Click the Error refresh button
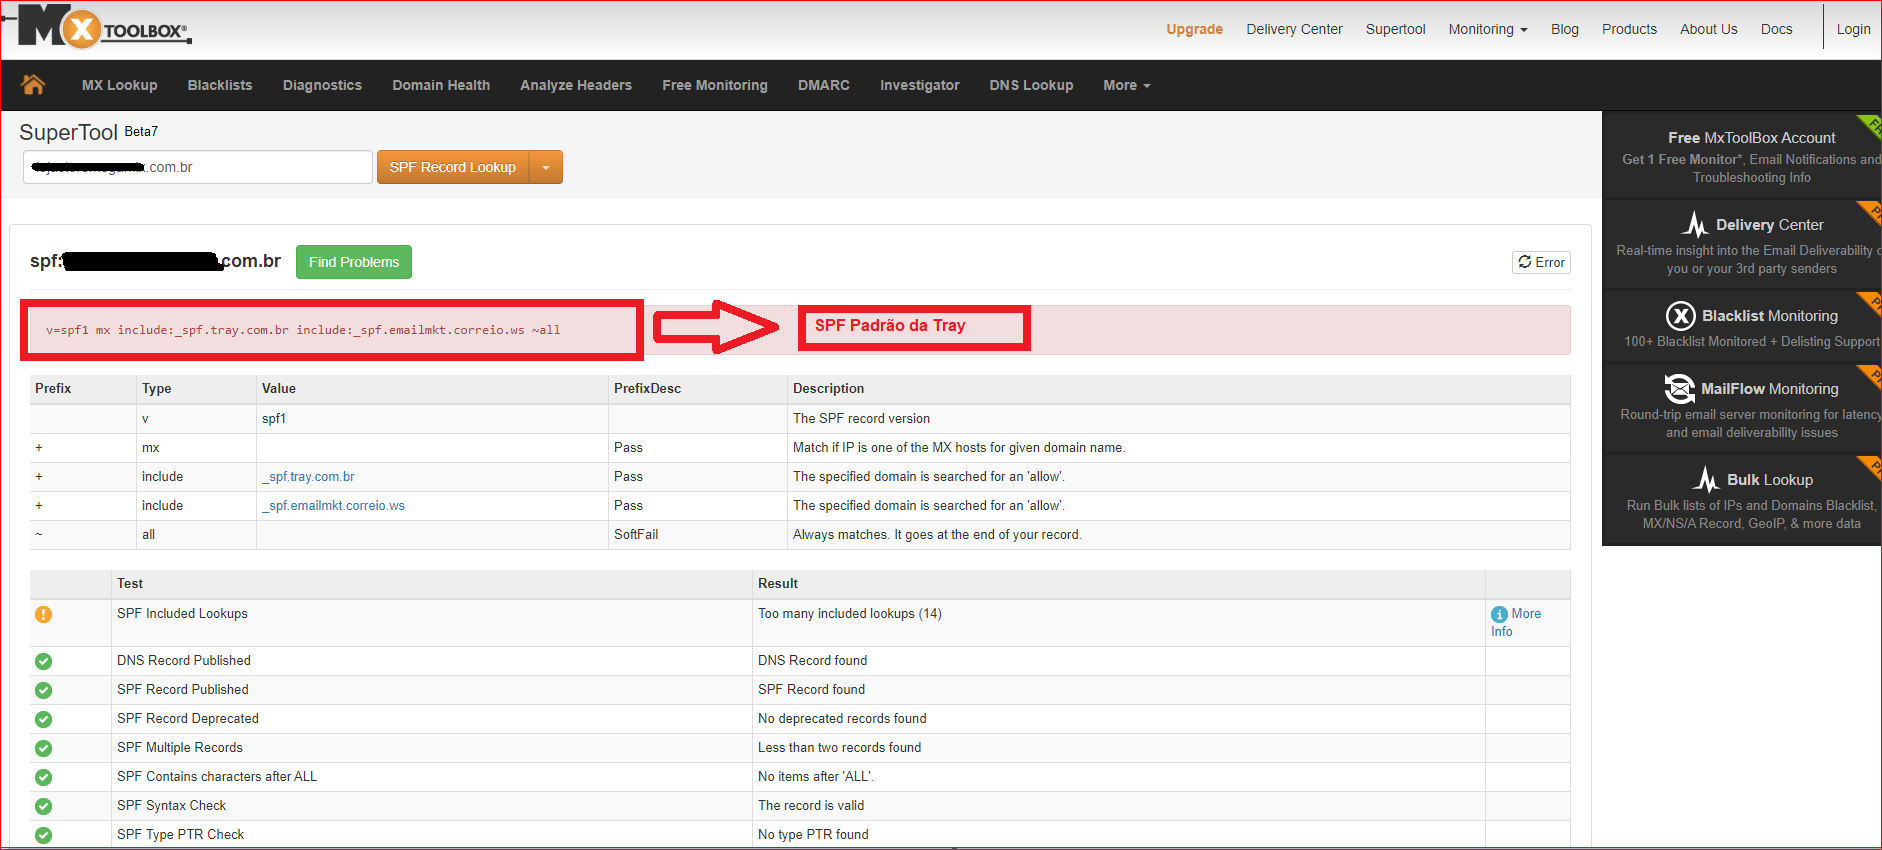 tap(1541, 262)
